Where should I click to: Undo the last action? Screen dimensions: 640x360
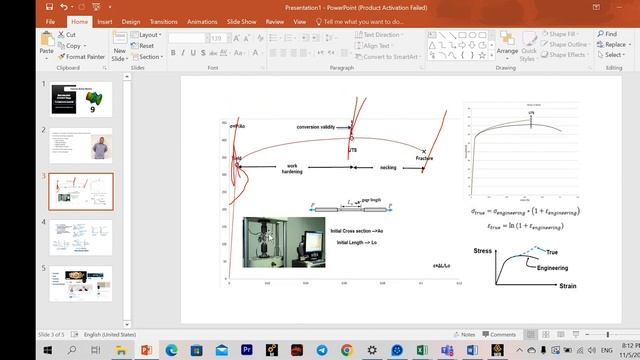(x=64, y=7)
